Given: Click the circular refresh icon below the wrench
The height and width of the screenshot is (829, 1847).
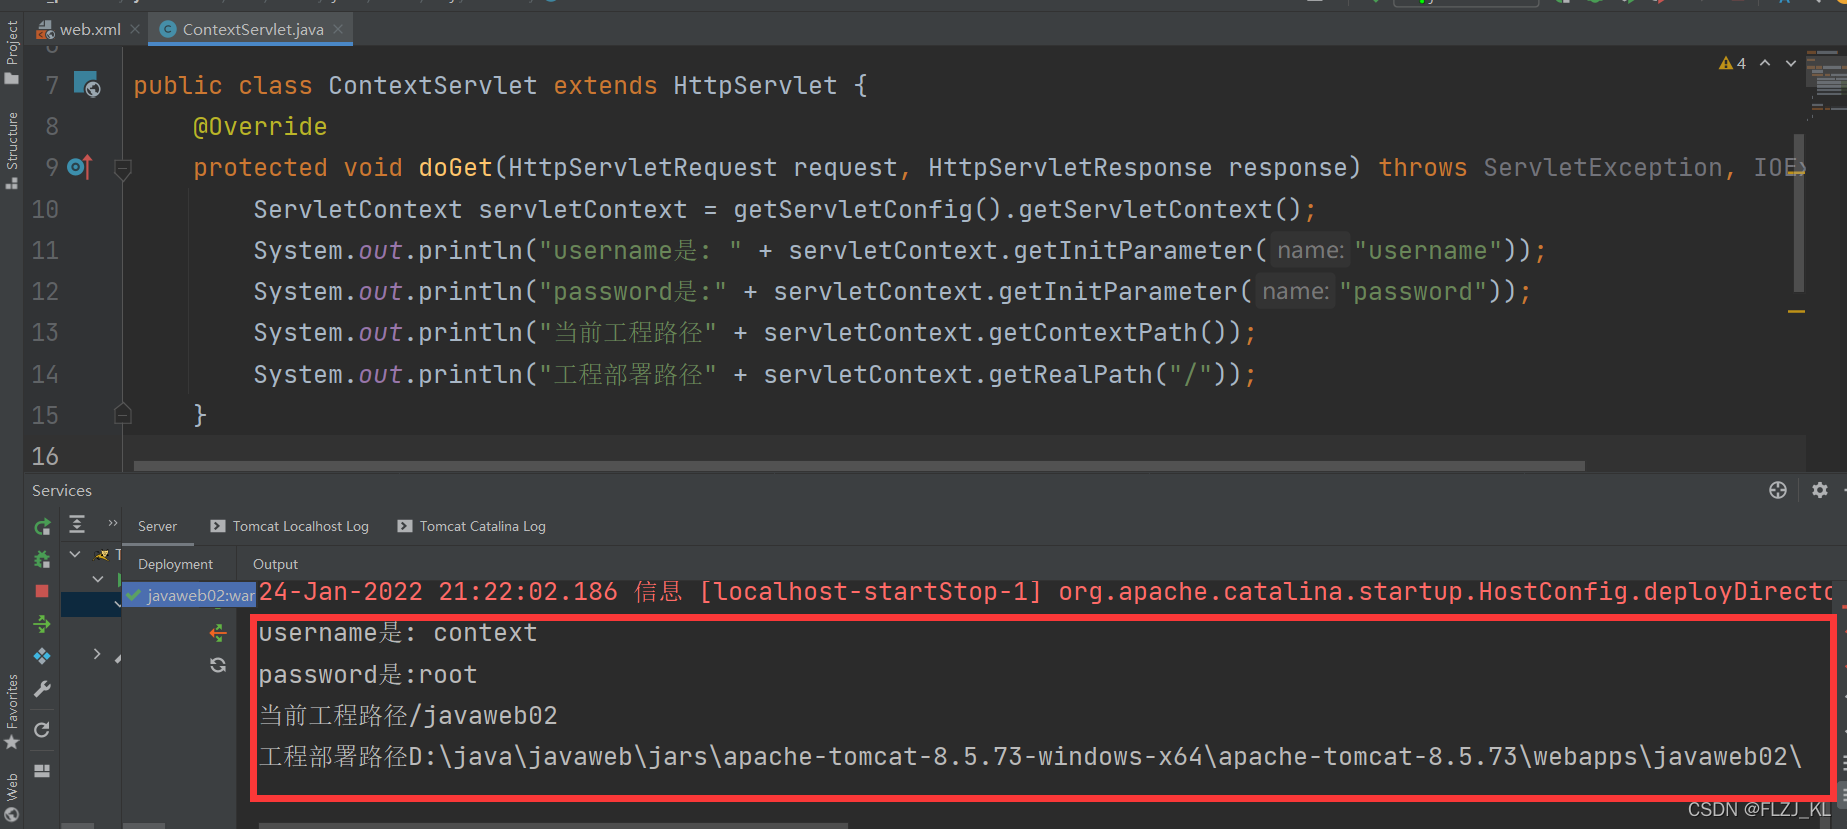Looking at the screenshot, I should 42,729.
